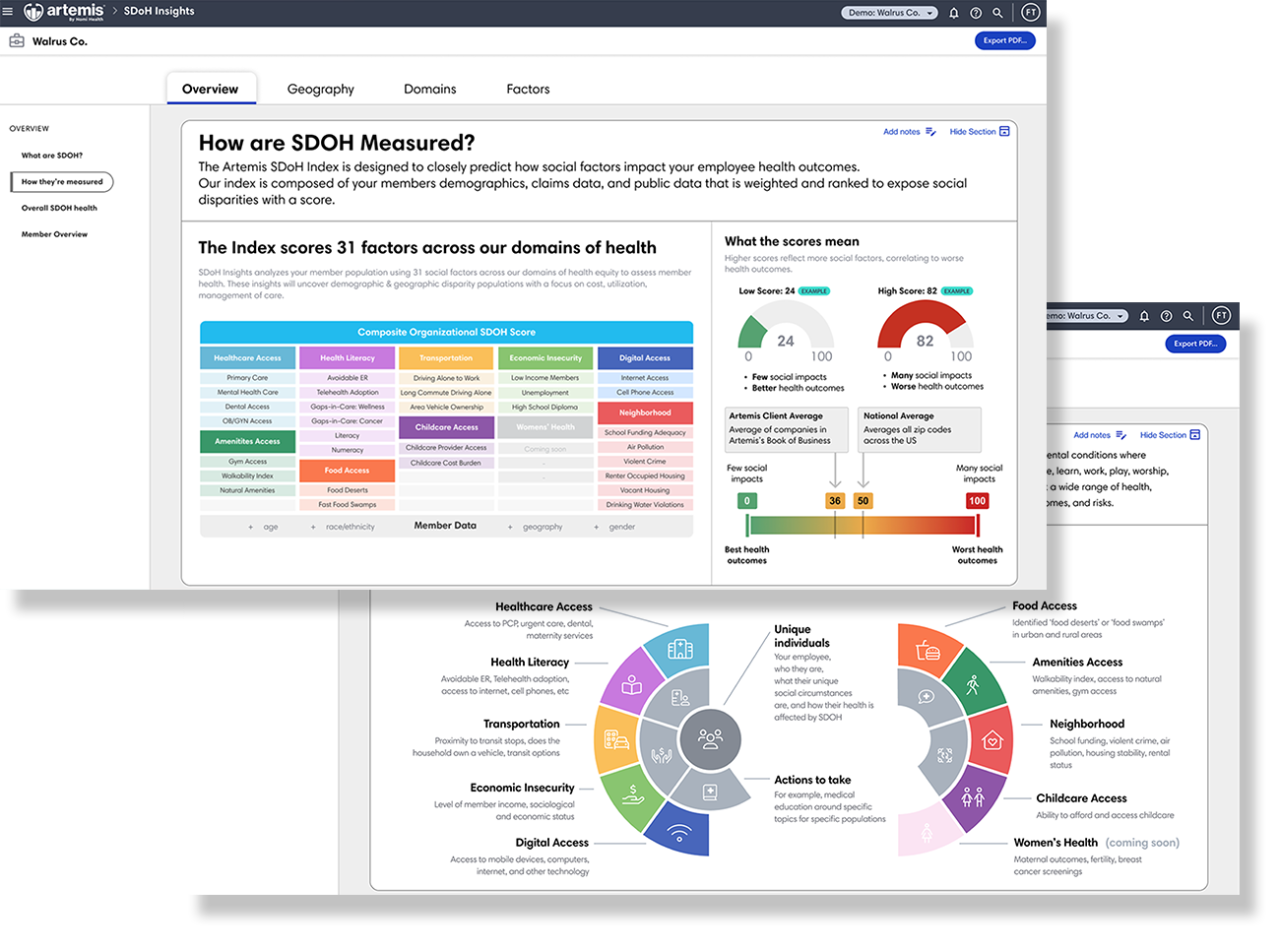Viewport: 1280px width, 951px height.
Task: Expand the age option in Member Data
Action: pos(264,527)
